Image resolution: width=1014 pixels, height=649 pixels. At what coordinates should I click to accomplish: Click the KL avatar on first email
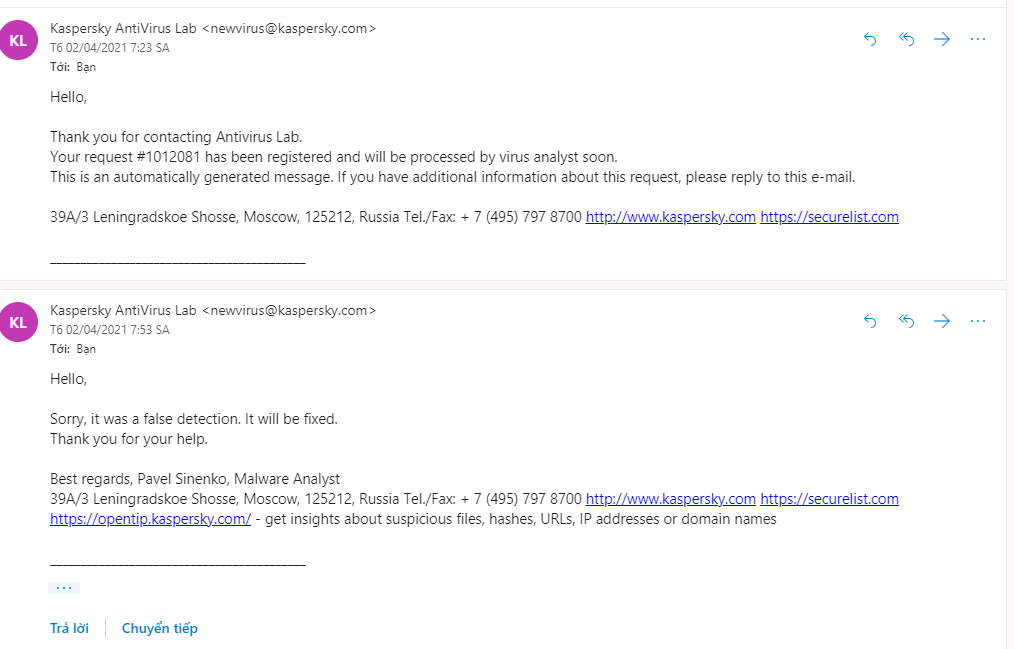18,40
